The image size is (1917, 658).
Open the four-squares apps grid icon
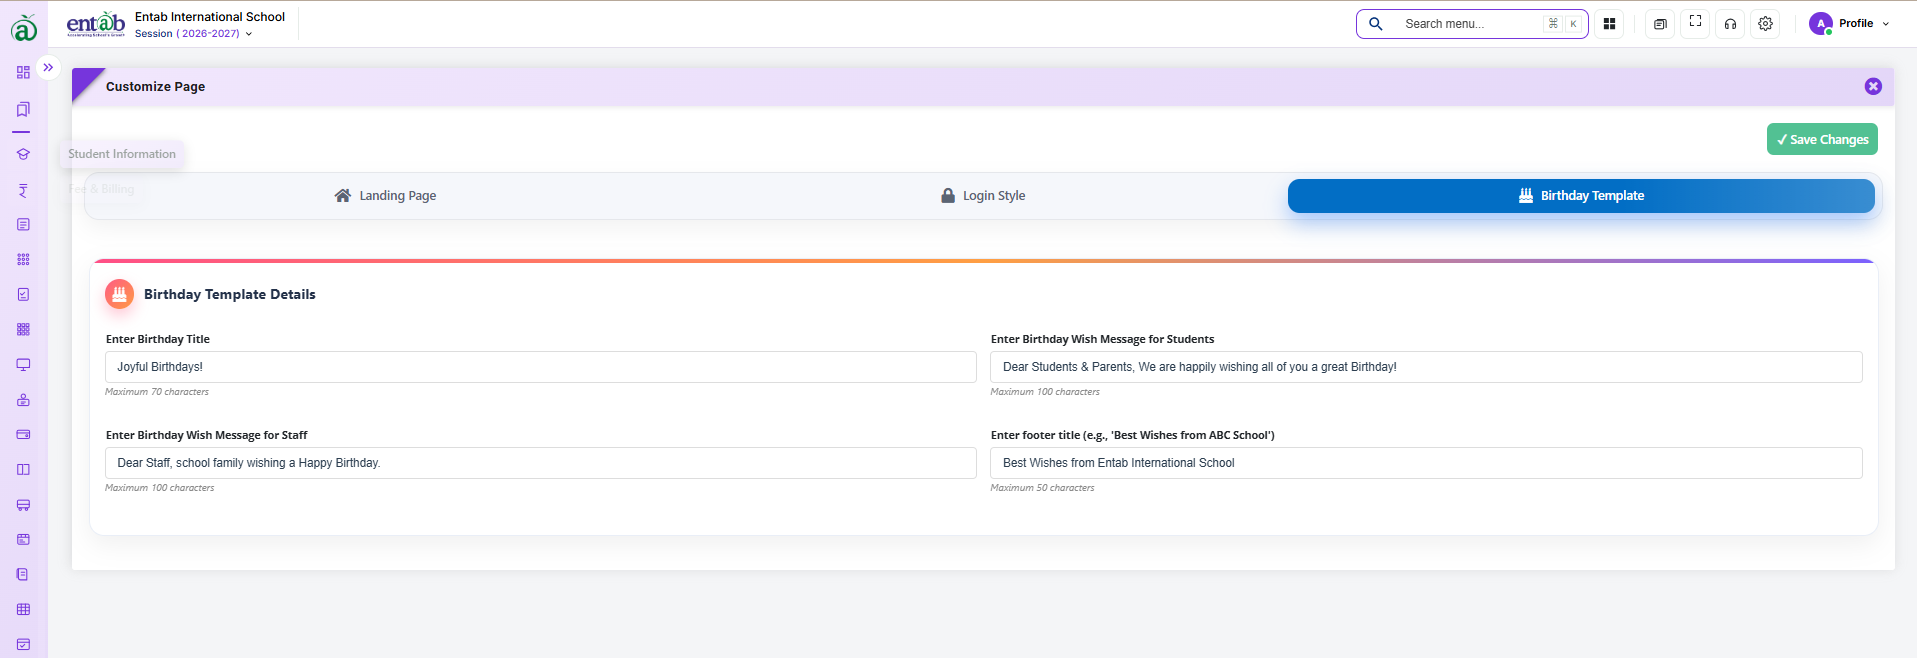pyautogui.click(x=1609, y=24)
